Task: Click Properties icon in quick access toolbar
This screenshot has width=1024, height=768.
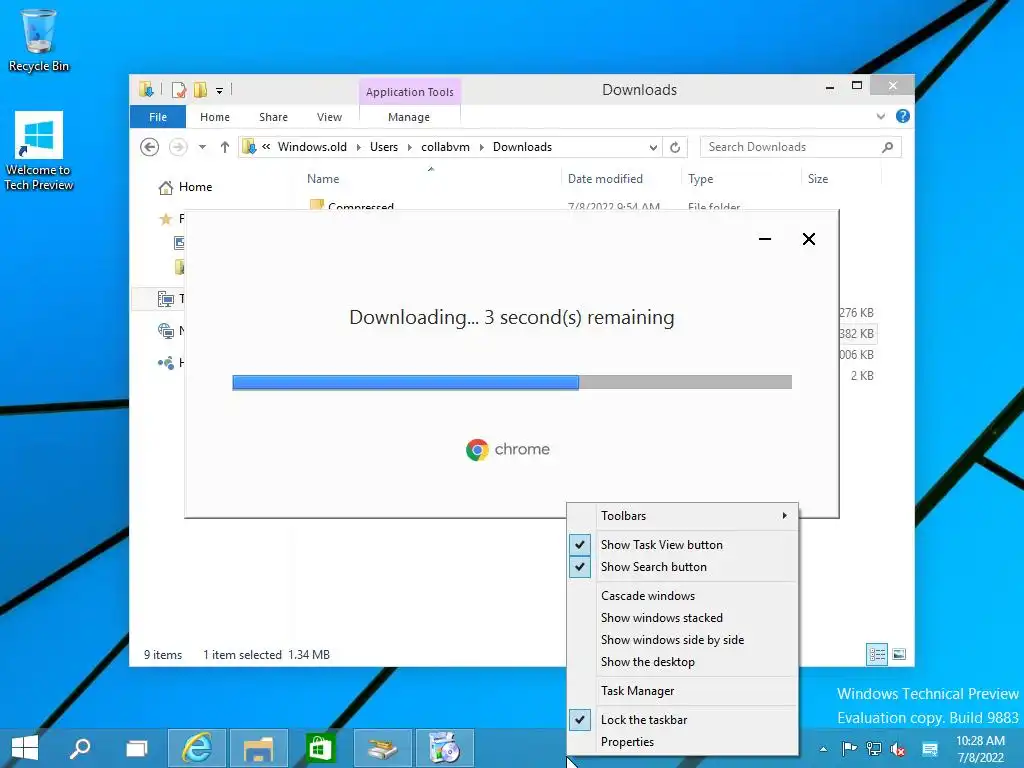Action: click(x=178, y=89)
